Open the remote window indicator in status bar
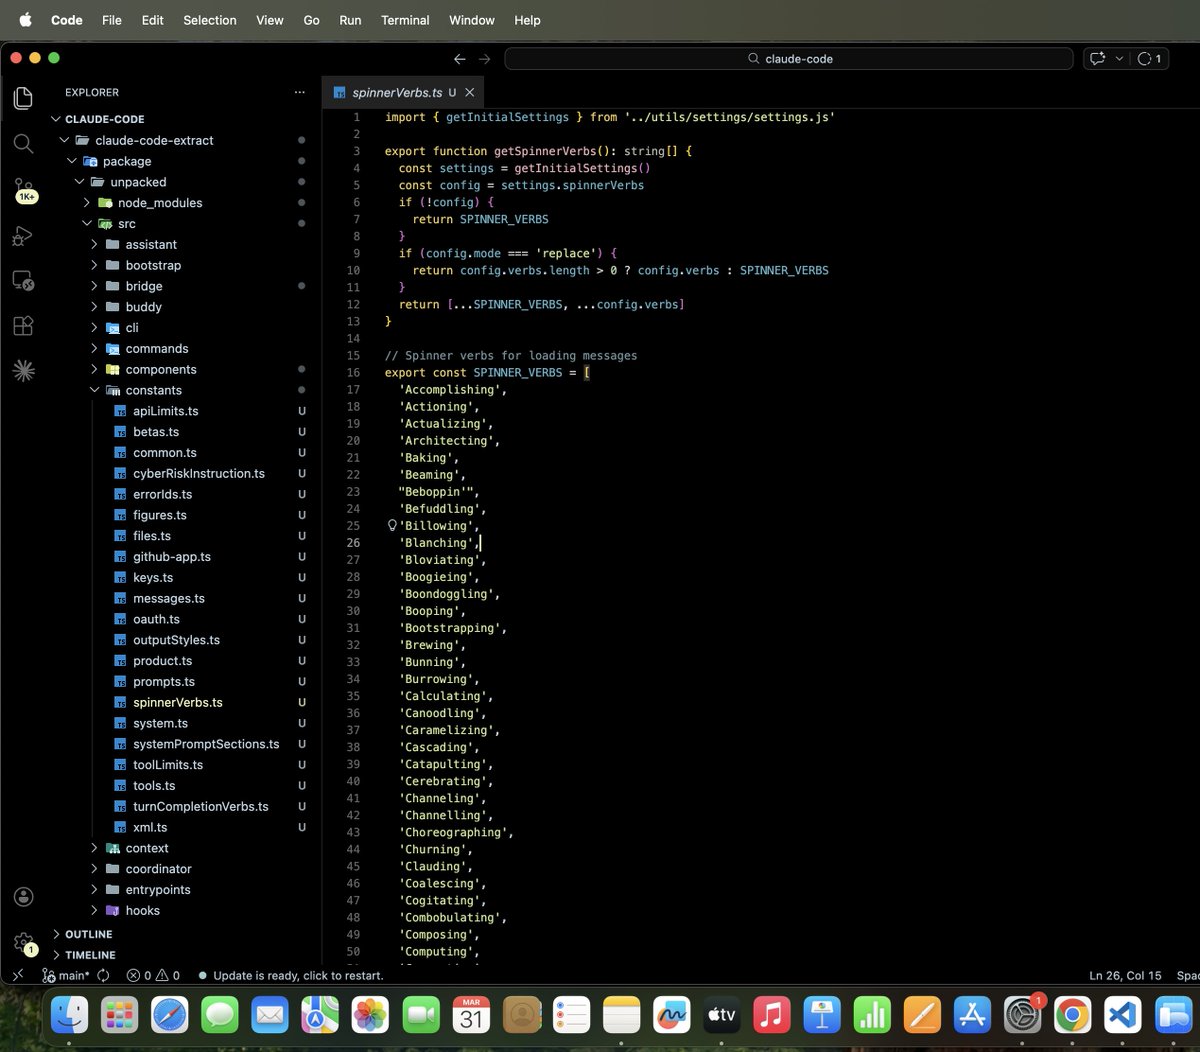 click(x=17, y=975)
